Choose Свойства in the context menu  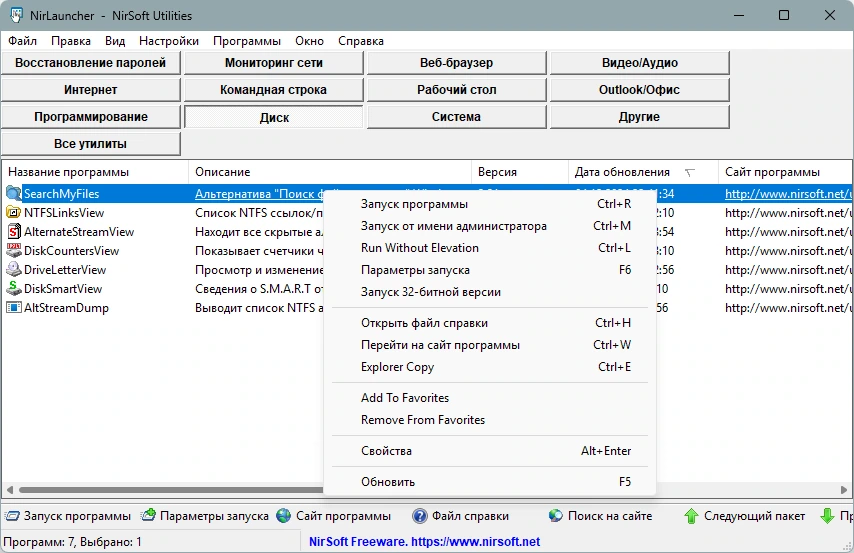(x=490, y=451)
